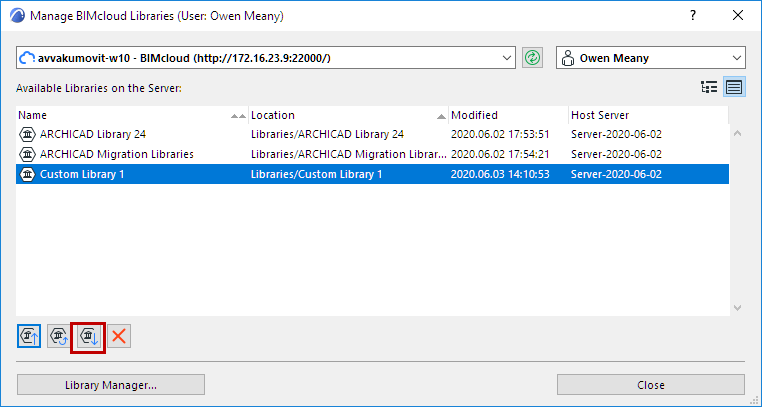The image size is (762, 407).
Task: Sort libraries by the Location column header
Action: [x=348, y=115]
